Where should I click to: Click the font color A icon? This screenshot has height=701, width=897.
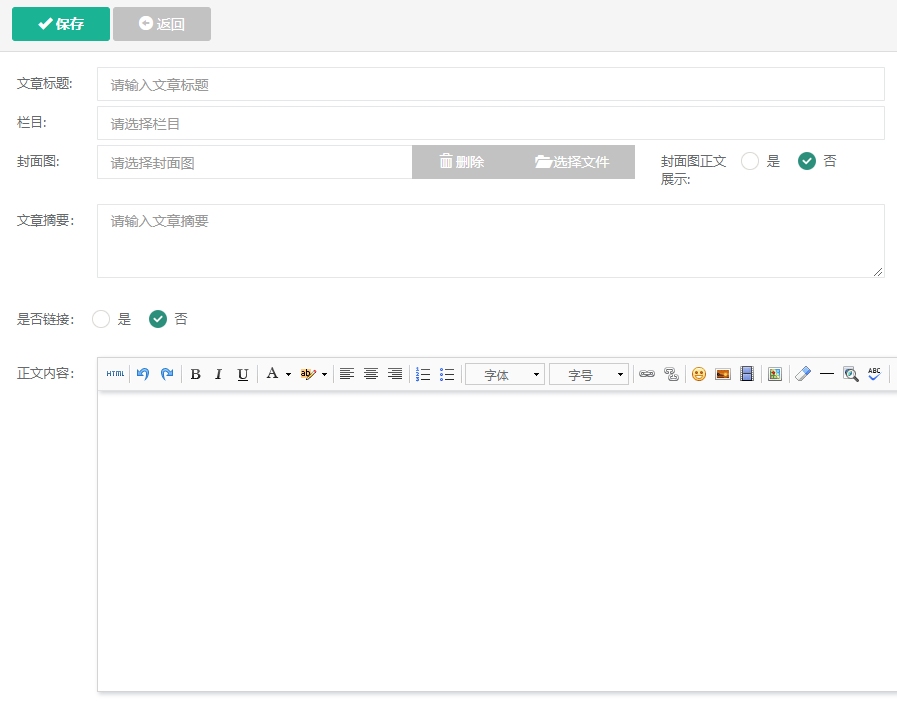272,374
